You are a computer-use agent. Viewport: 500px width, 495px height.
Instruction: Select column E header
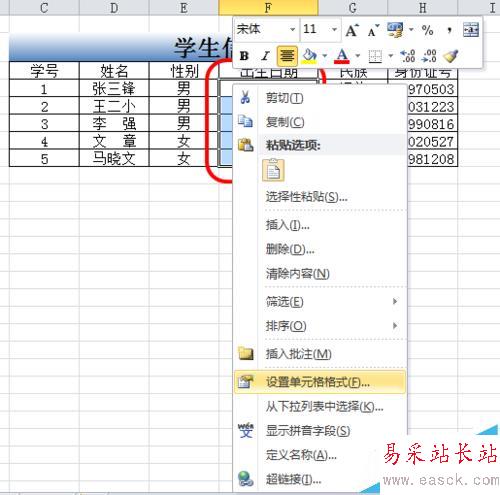184,7
